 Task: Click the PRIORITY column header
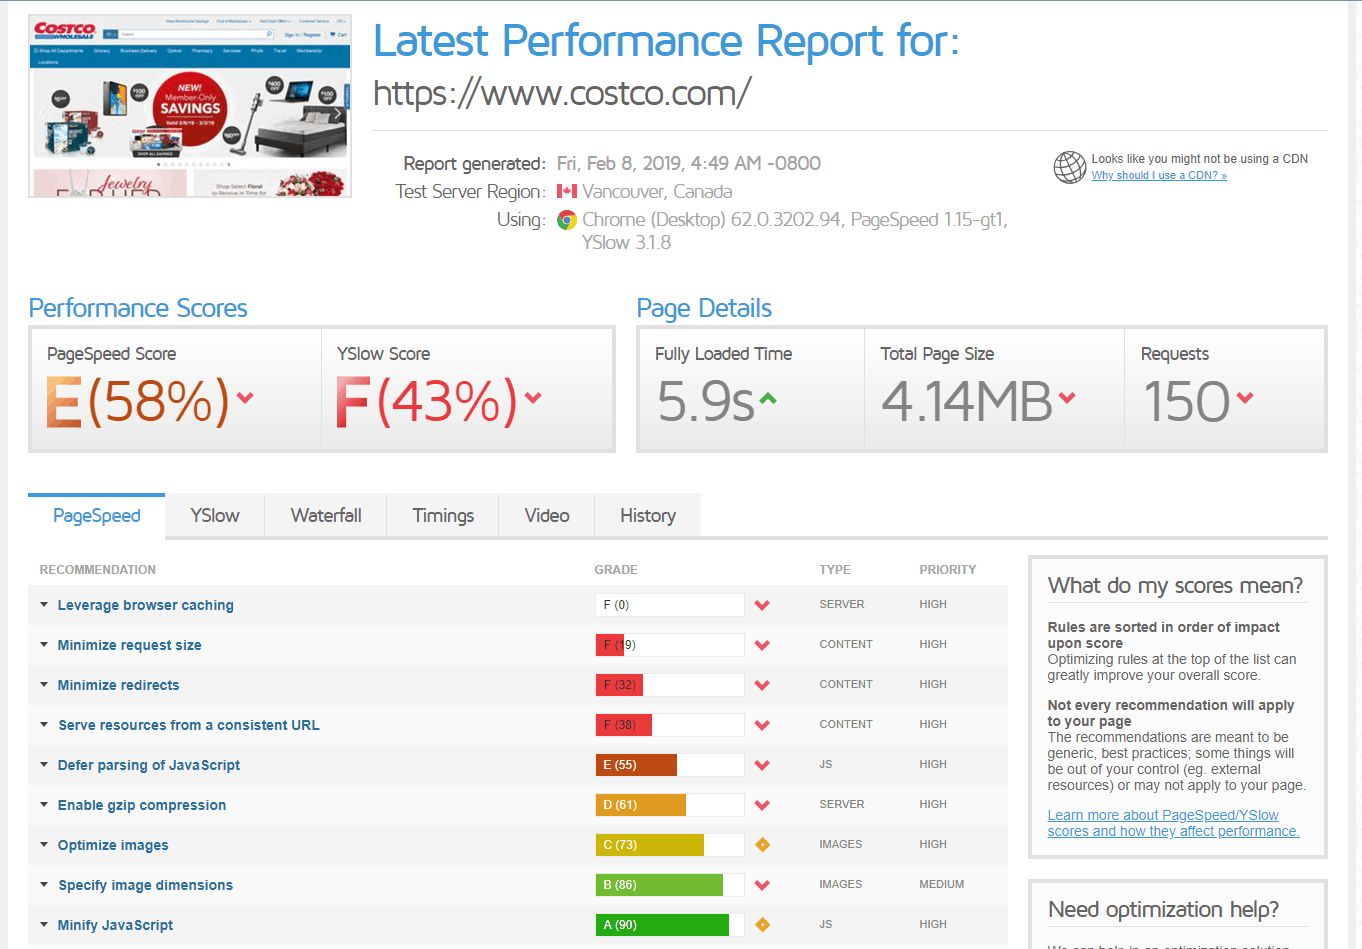(x=948, y=570)
